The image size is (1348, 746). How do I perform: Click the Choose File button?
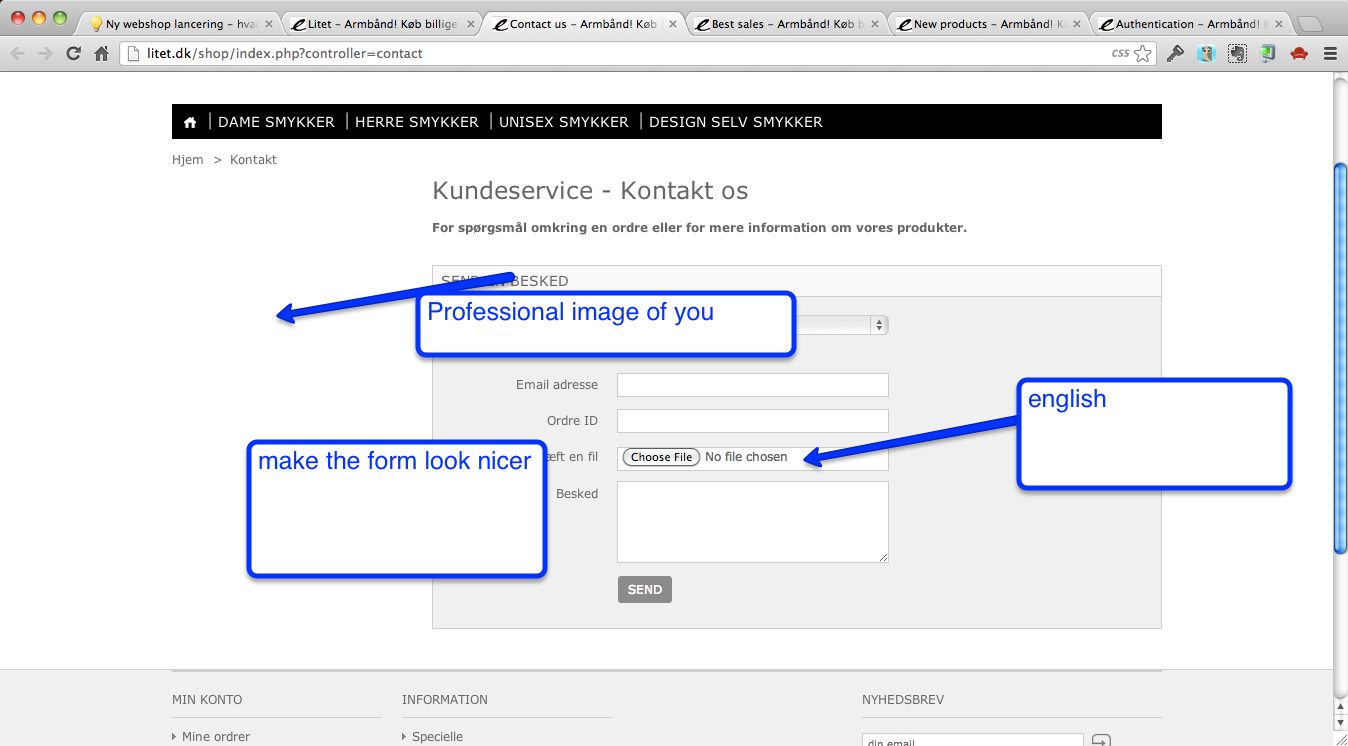click(661, 457)
